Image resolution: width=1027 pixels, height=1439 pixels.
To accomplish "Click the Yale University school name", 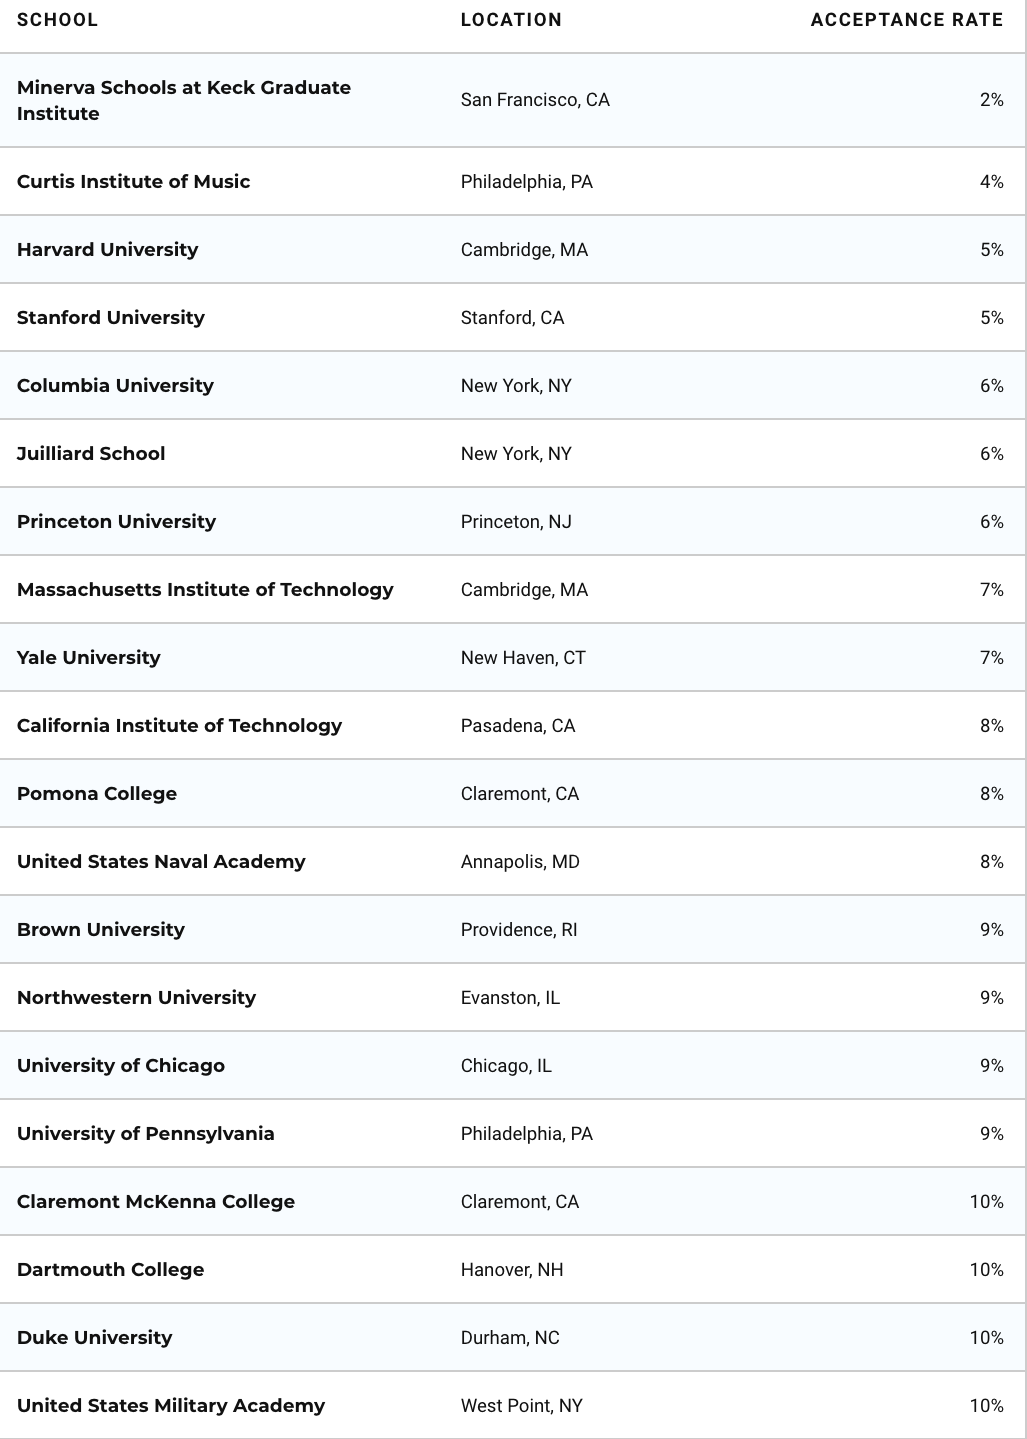I will coord(89,657).
